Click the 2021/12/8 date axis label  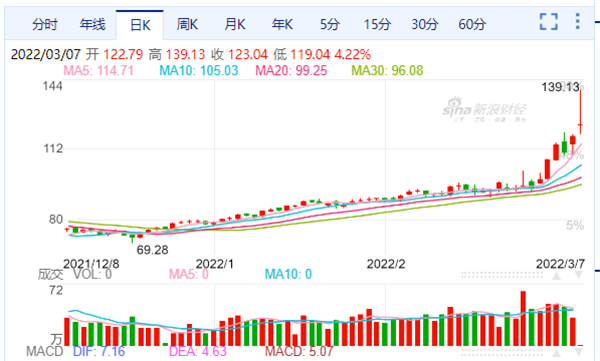tap(91, 264)
